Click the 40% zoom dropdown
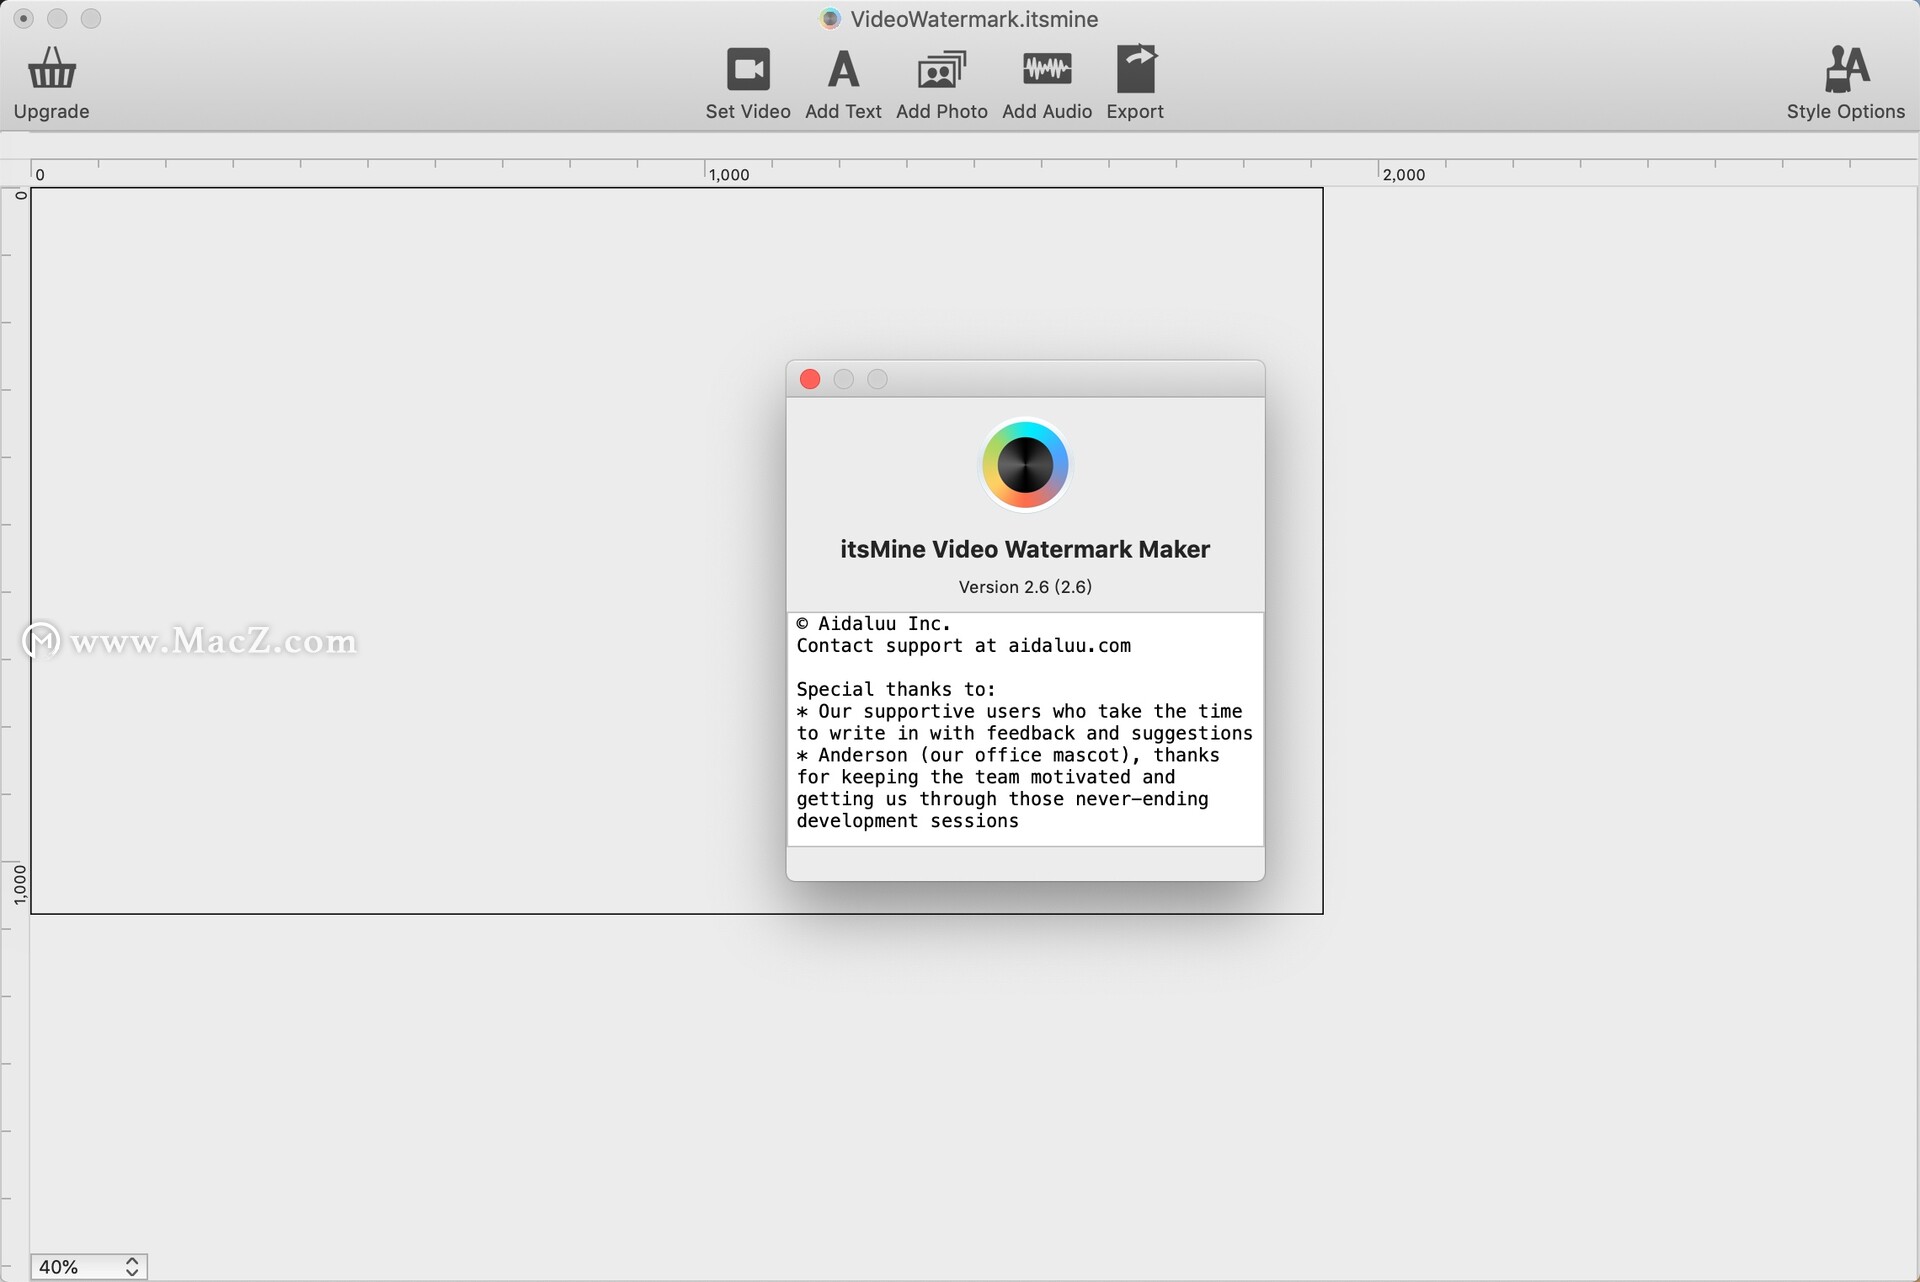Screen dimensions: 1920x1282 tap(83, 1266)
